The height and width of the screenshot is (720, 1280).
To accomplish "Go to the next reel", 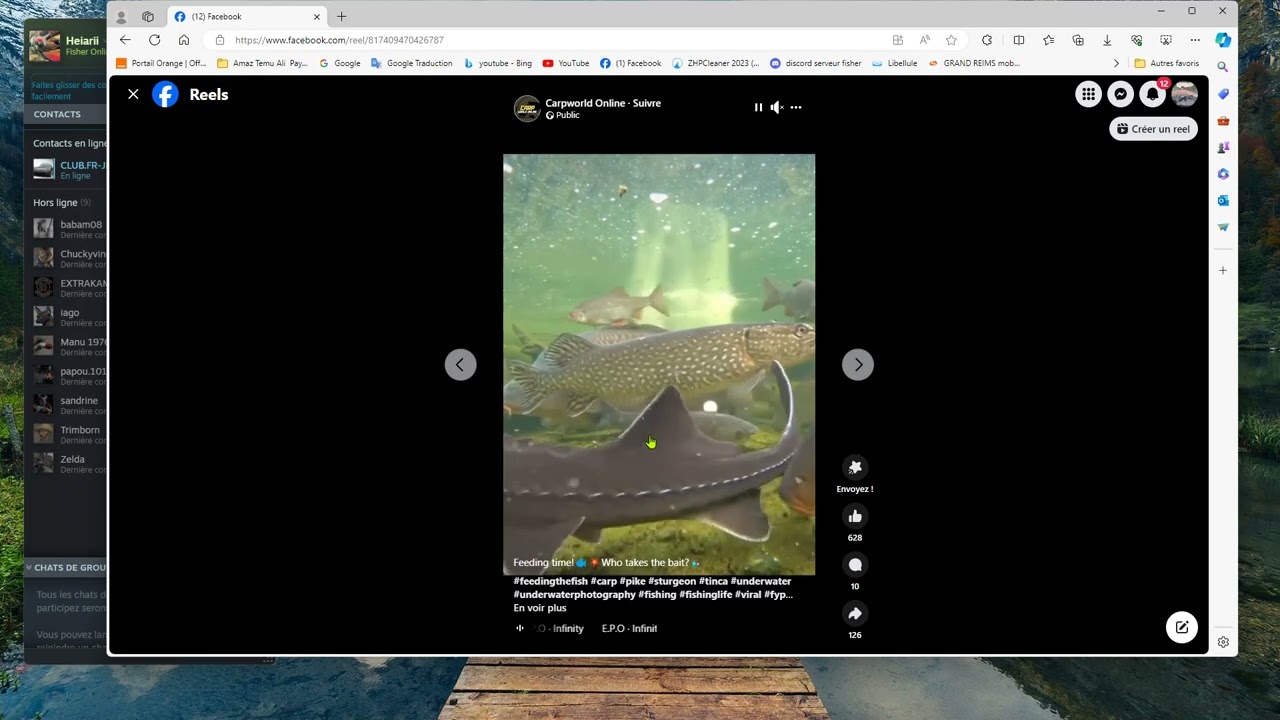I will point(858,365).
